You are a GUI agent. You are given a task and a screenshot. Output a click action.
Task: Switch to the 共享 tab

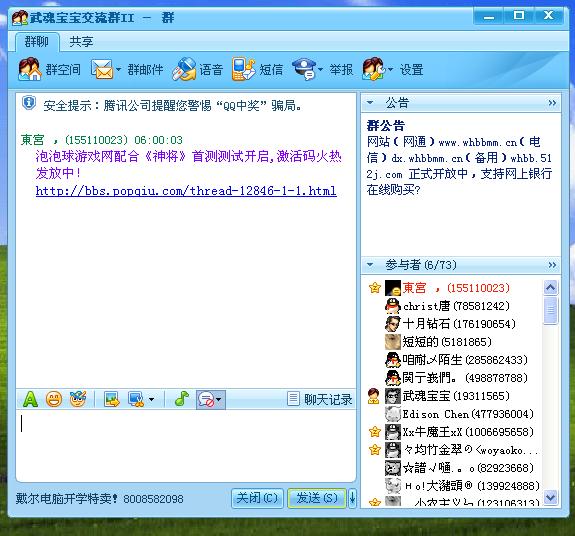(81, 41)
